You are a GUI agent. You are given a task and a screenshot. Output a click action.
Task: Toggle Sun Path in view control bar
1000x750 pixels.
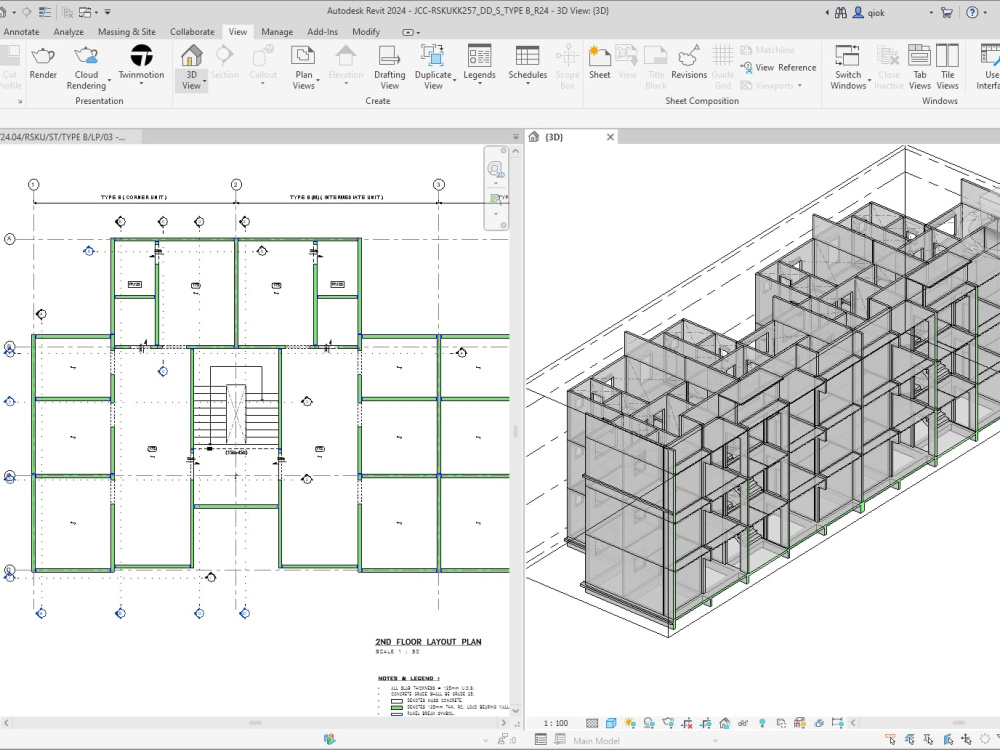(x=630, y=723)
